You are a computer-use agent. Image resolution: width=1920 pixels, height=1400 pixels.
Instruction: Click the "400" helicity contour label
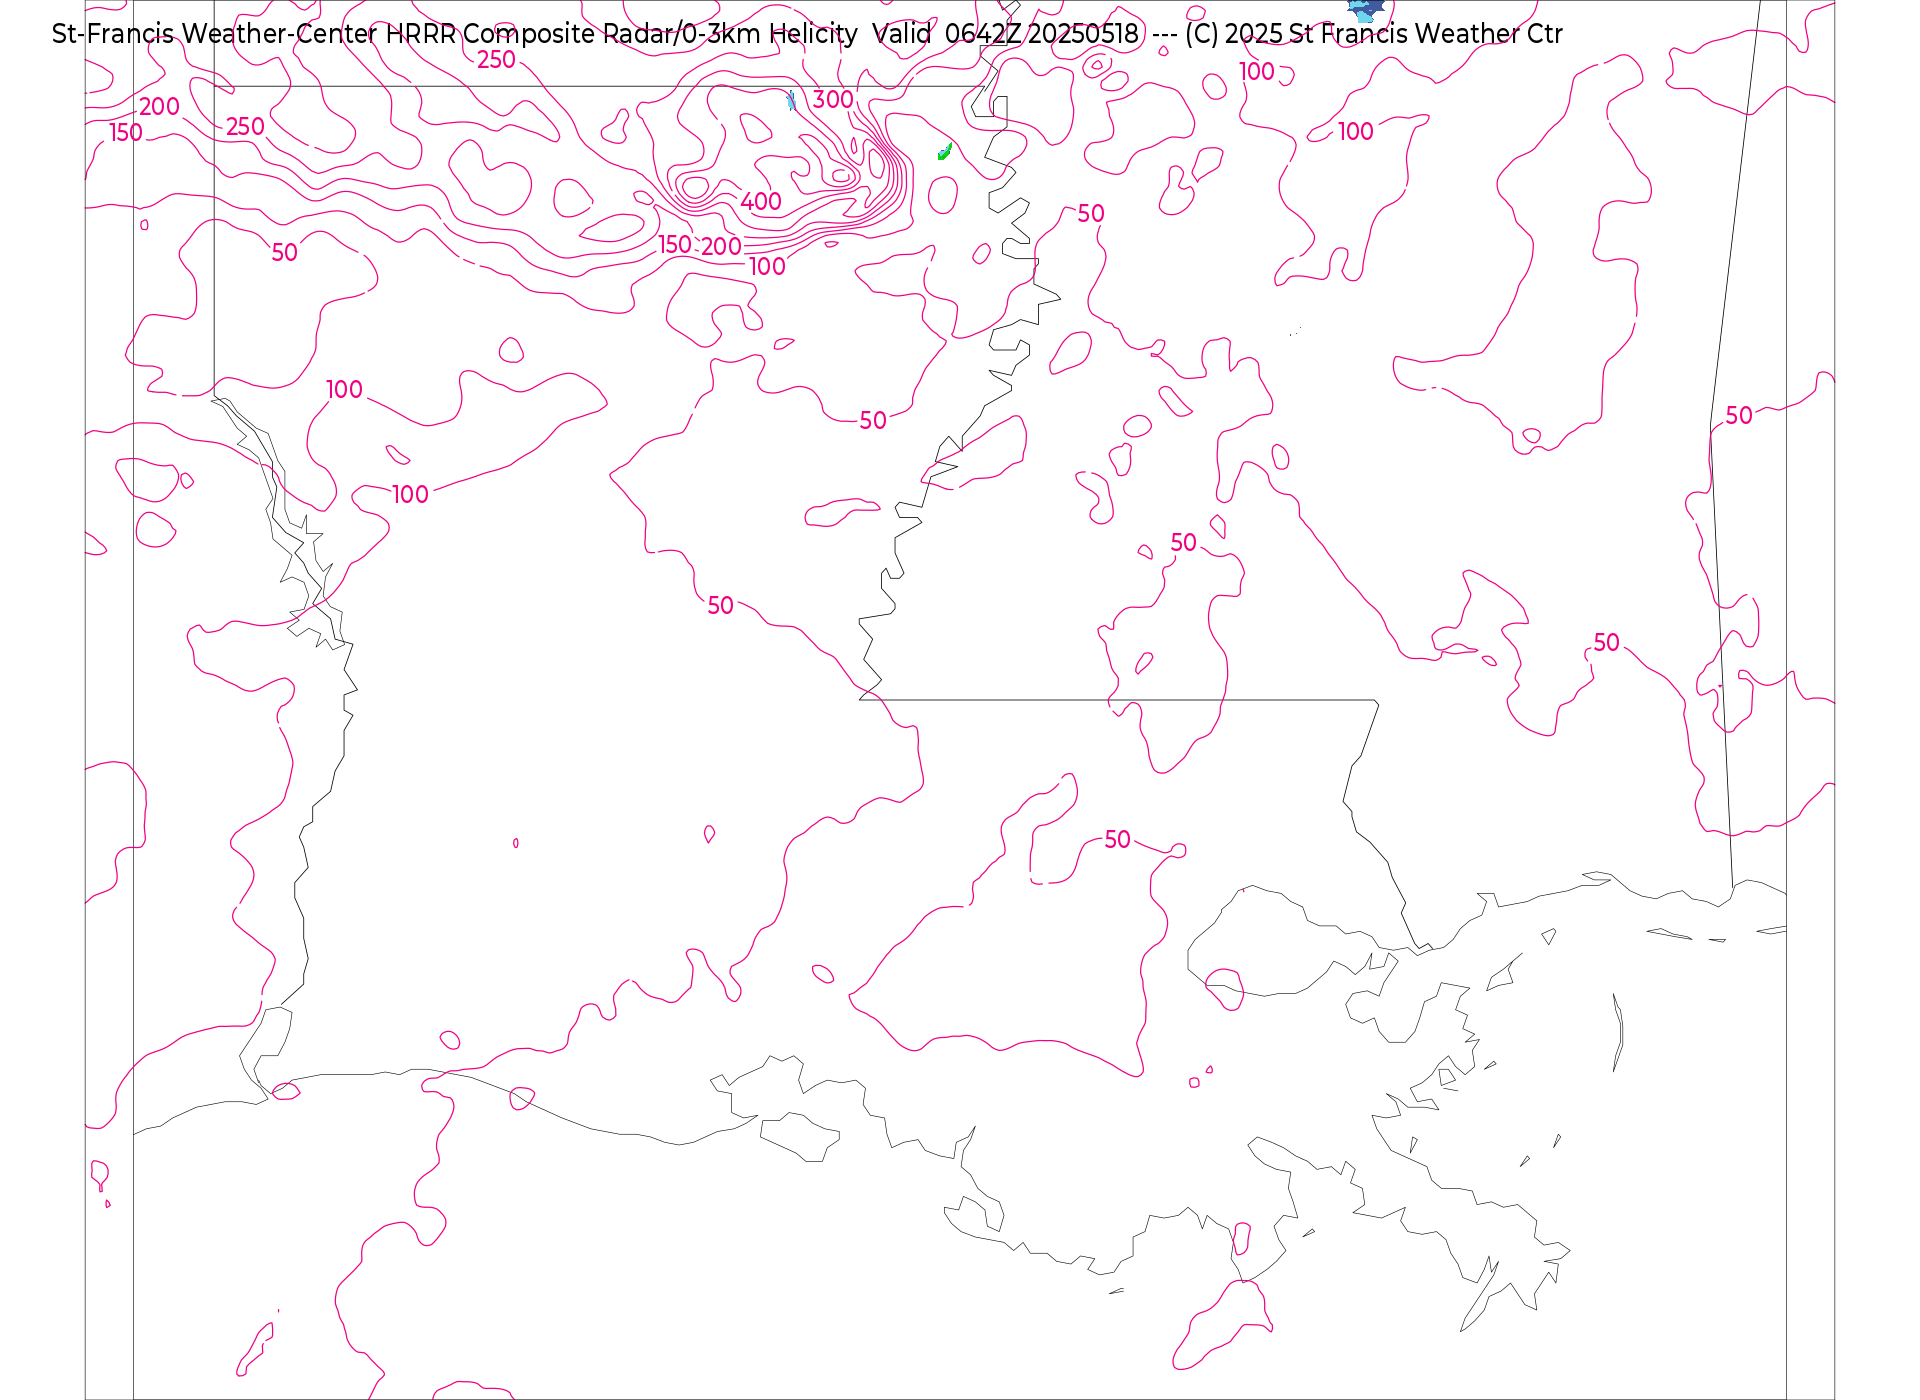tap(761, 202)
